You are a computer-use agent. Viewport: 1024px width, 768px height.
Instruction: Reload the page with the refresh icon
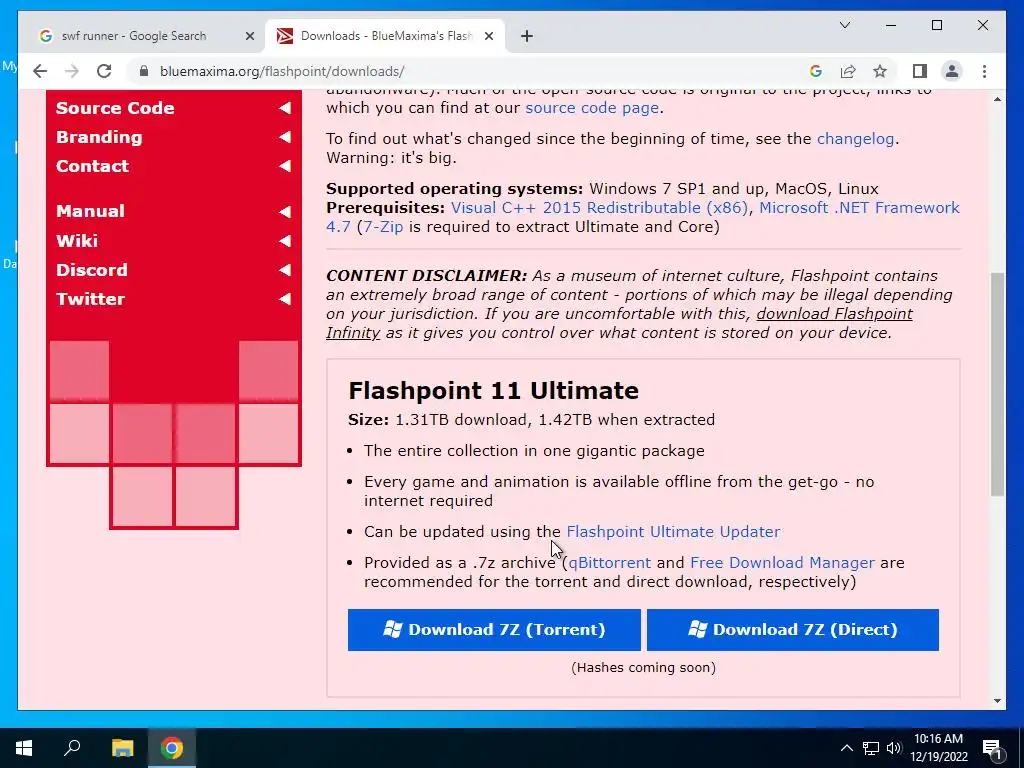point(104,71)
